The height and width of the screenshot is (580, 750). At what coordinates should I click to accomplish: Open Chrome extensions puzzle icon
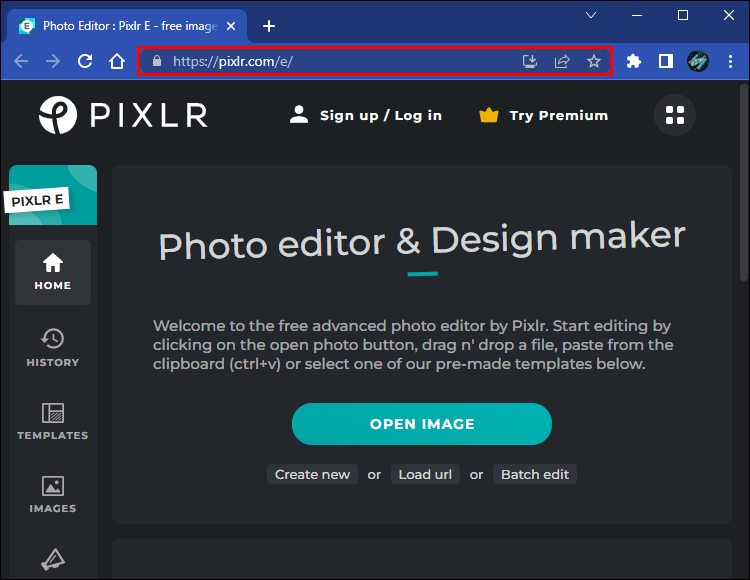[x=634, y=61]
